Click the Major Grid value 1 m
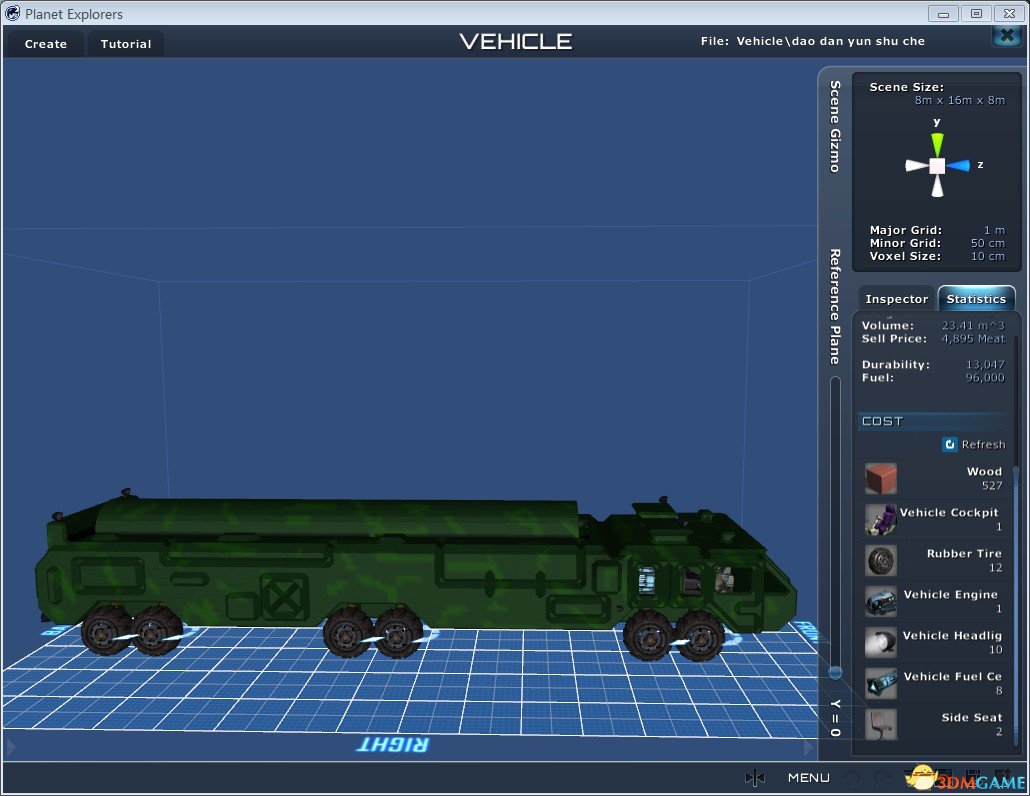The image size is (1030, 796). 994,230
